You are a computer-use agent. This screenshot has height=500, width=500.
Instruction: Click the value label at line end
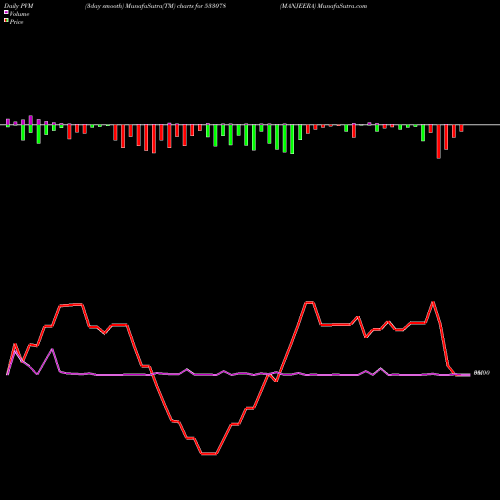[x=482, y=373]
